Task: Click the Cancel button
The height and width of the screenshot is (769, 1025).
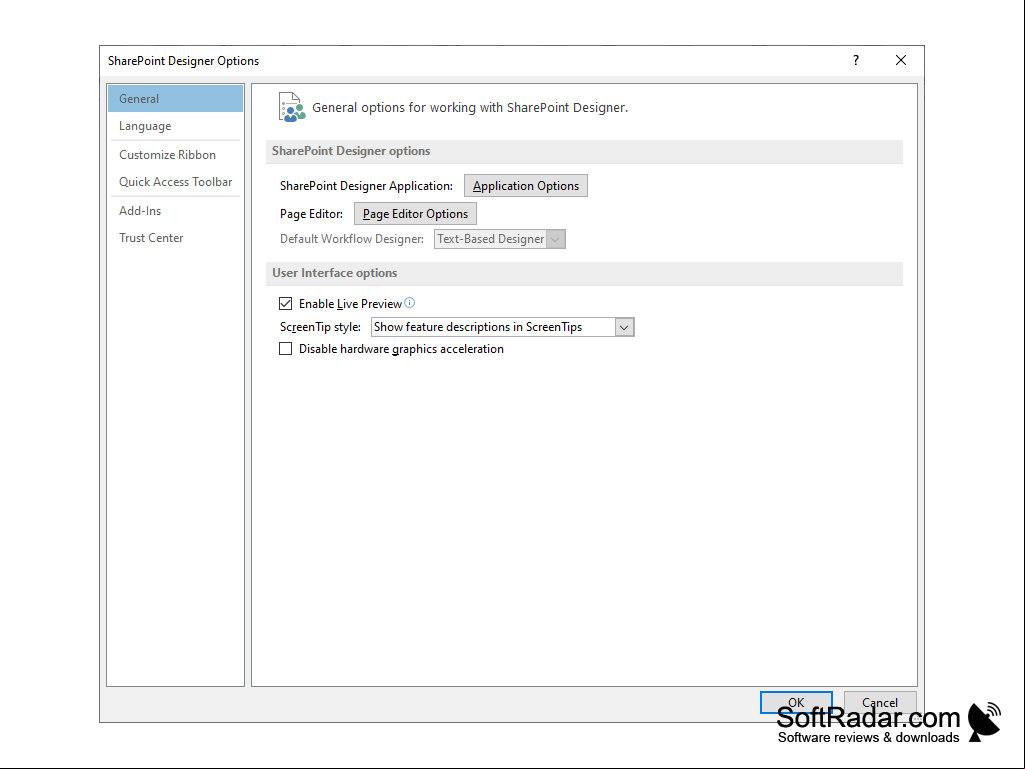Action: (880, 702)
